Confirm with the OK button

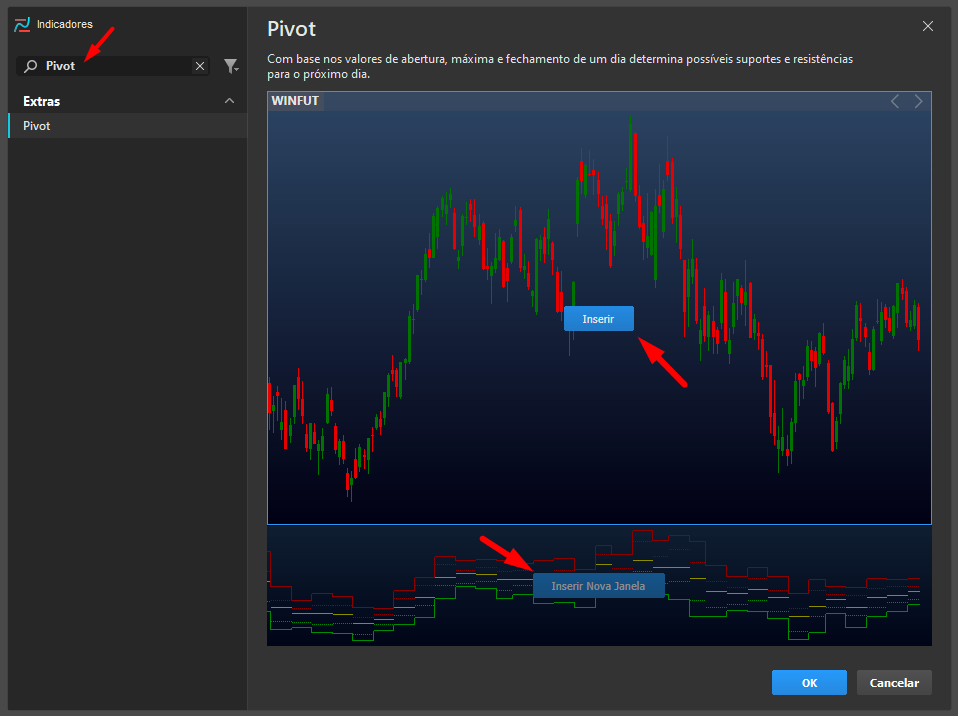point(809,682)
